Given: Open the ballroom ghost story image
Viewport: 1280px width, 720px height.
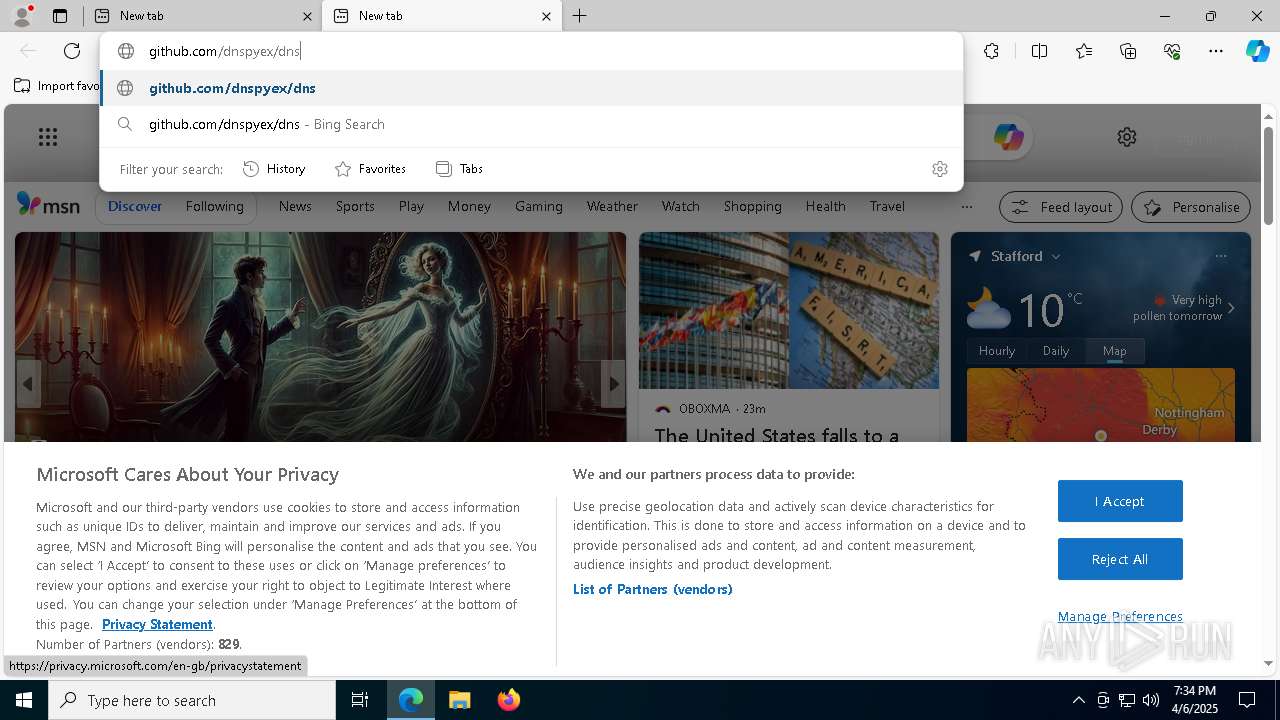Looking at the screenshot, I should [320, 337].
